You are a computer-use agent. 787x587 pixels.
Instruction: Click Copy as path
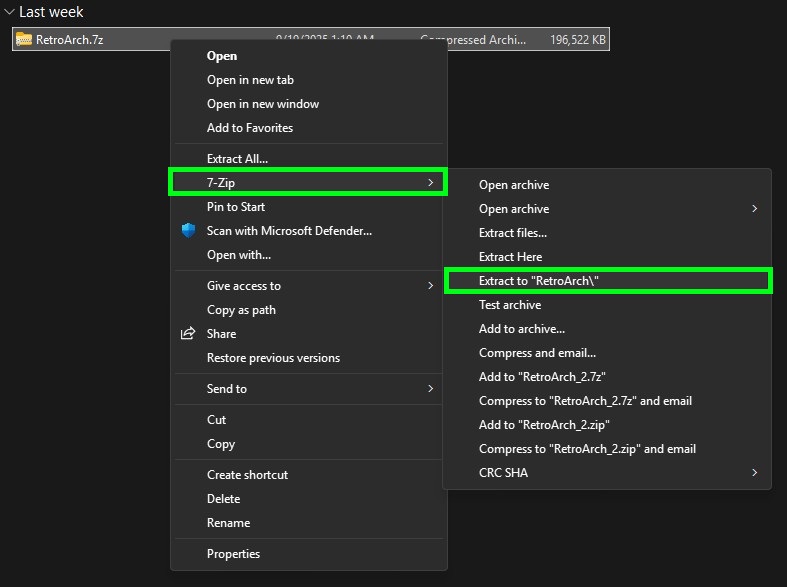click(241, 310)
